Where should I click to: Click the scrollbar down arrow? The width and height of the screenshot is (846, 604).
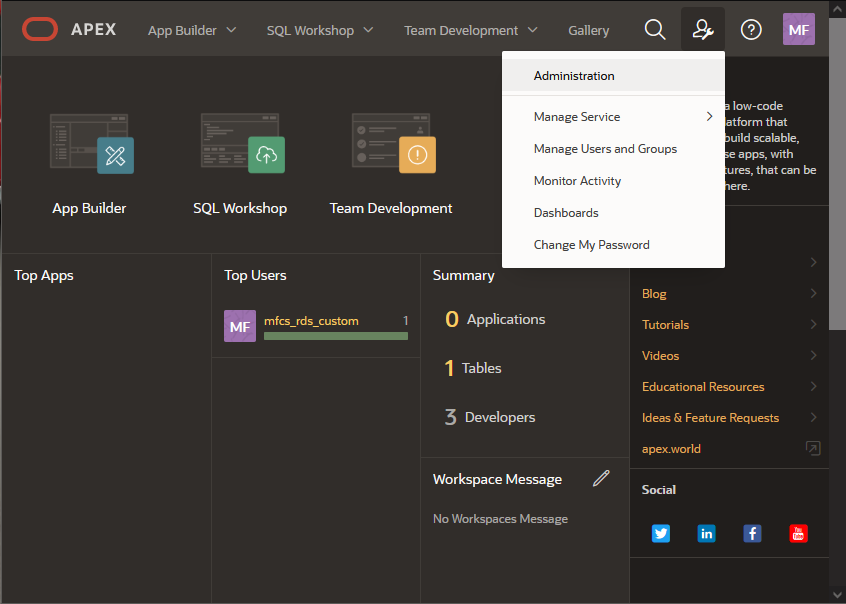click(x=837, y=594)
